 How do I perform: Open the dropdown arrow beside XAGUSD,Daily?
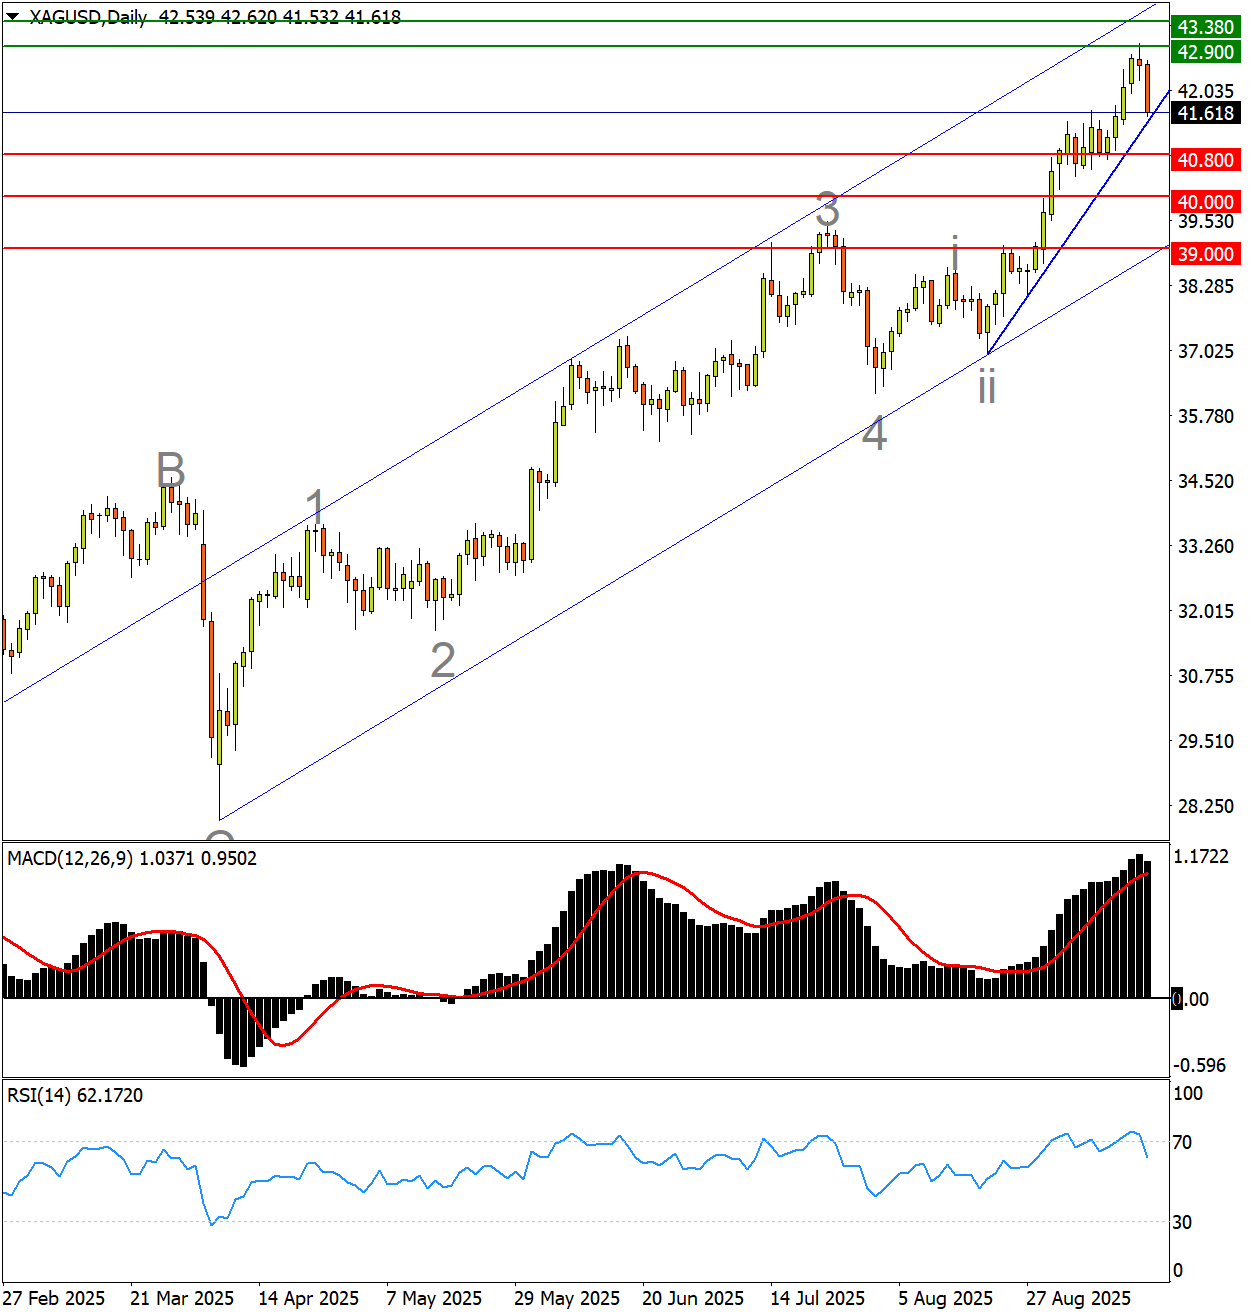click(x=12, y=17)
